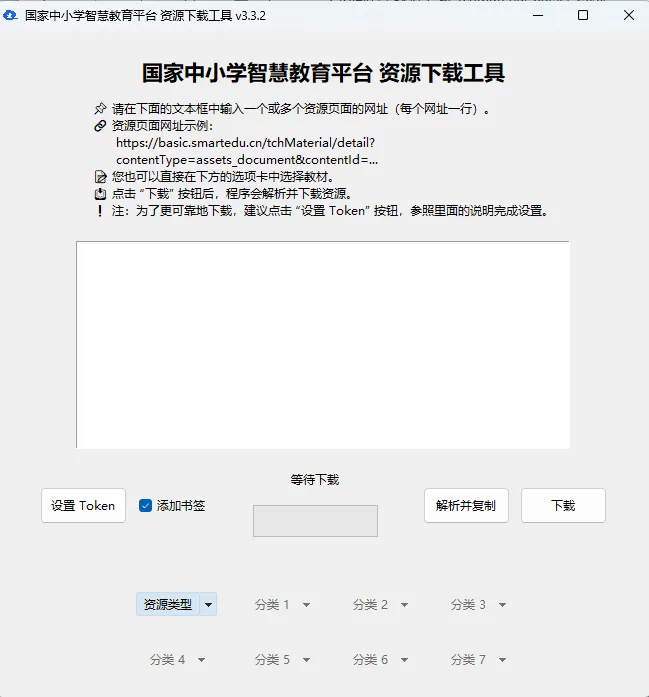Expand the 分类 1 dropdown
Image resolution: width=649 pixels, height=697 pixels.
pyautogui.click(x=282, y=605)
